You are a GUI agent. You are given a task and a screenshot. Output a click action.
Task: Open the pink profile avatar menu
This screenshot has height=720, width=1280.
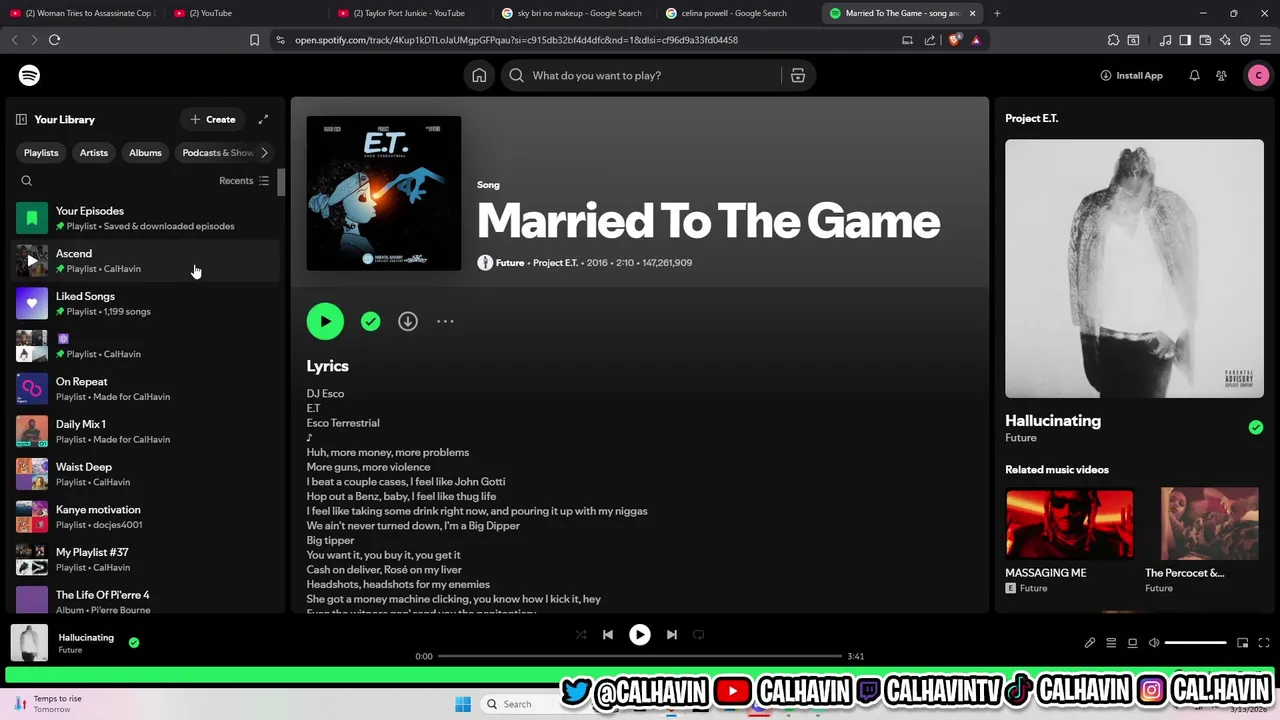pyautogui.click(x=1258, y=75)
